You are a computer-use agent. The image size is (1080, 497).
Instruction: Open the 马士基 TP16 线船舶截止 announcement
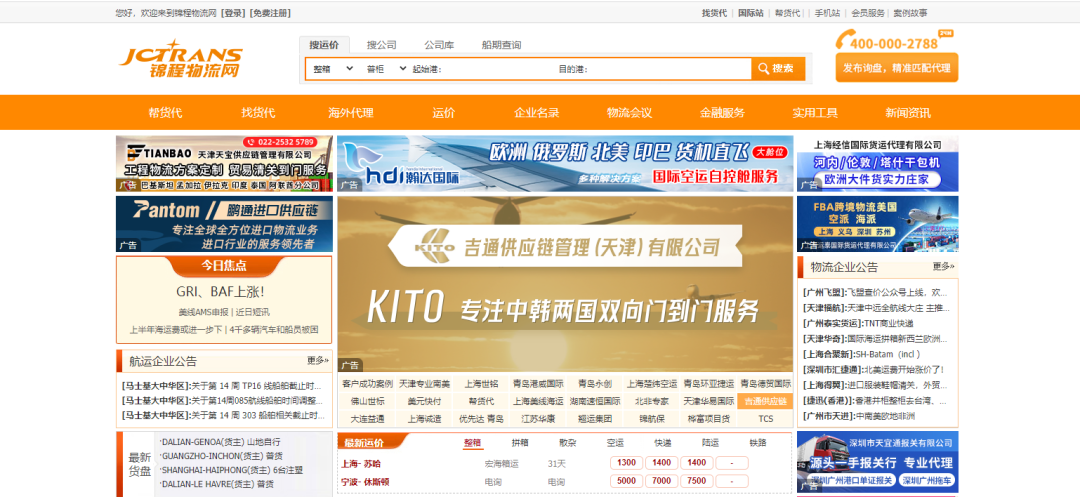click(x=221, y=385)
